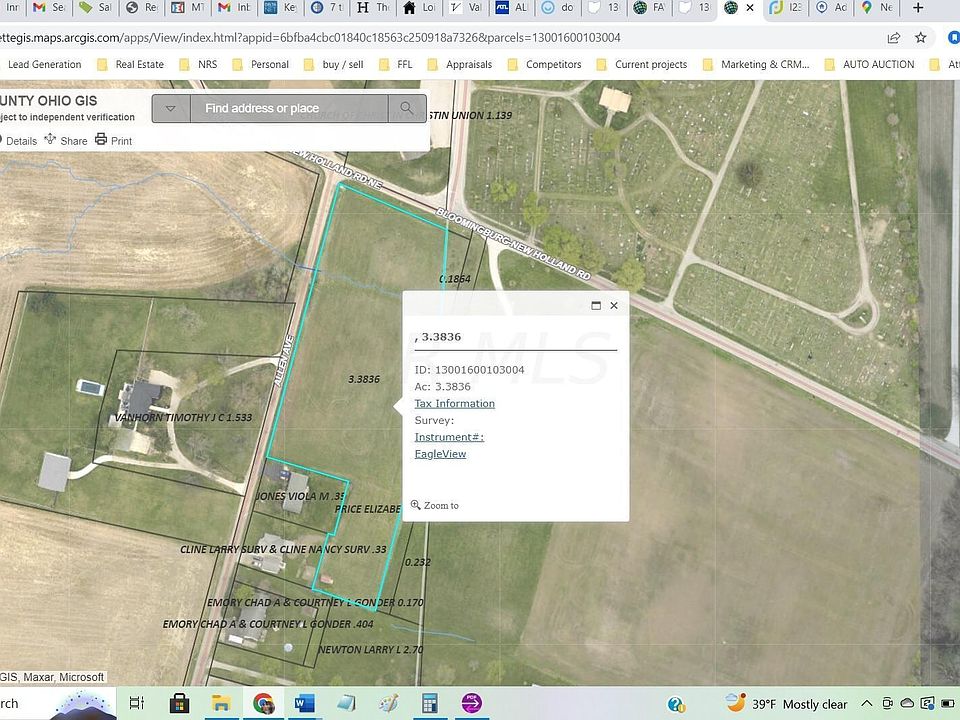Click the share page icon in the address bar
This screenshot has height=720, width=960.
point(894,38)
